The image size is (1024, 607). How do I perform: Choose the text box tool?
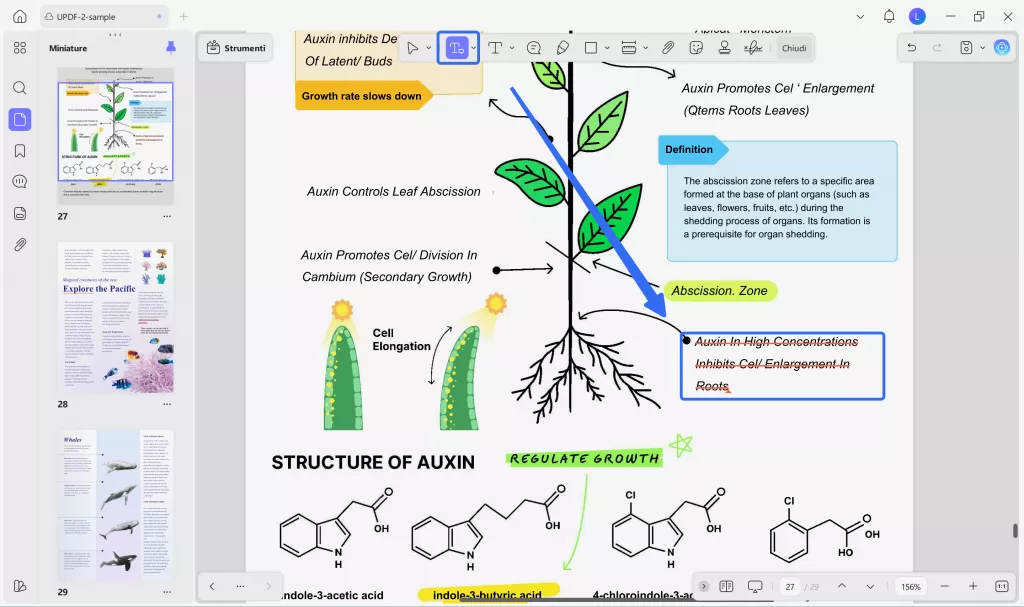pos(495,48)
